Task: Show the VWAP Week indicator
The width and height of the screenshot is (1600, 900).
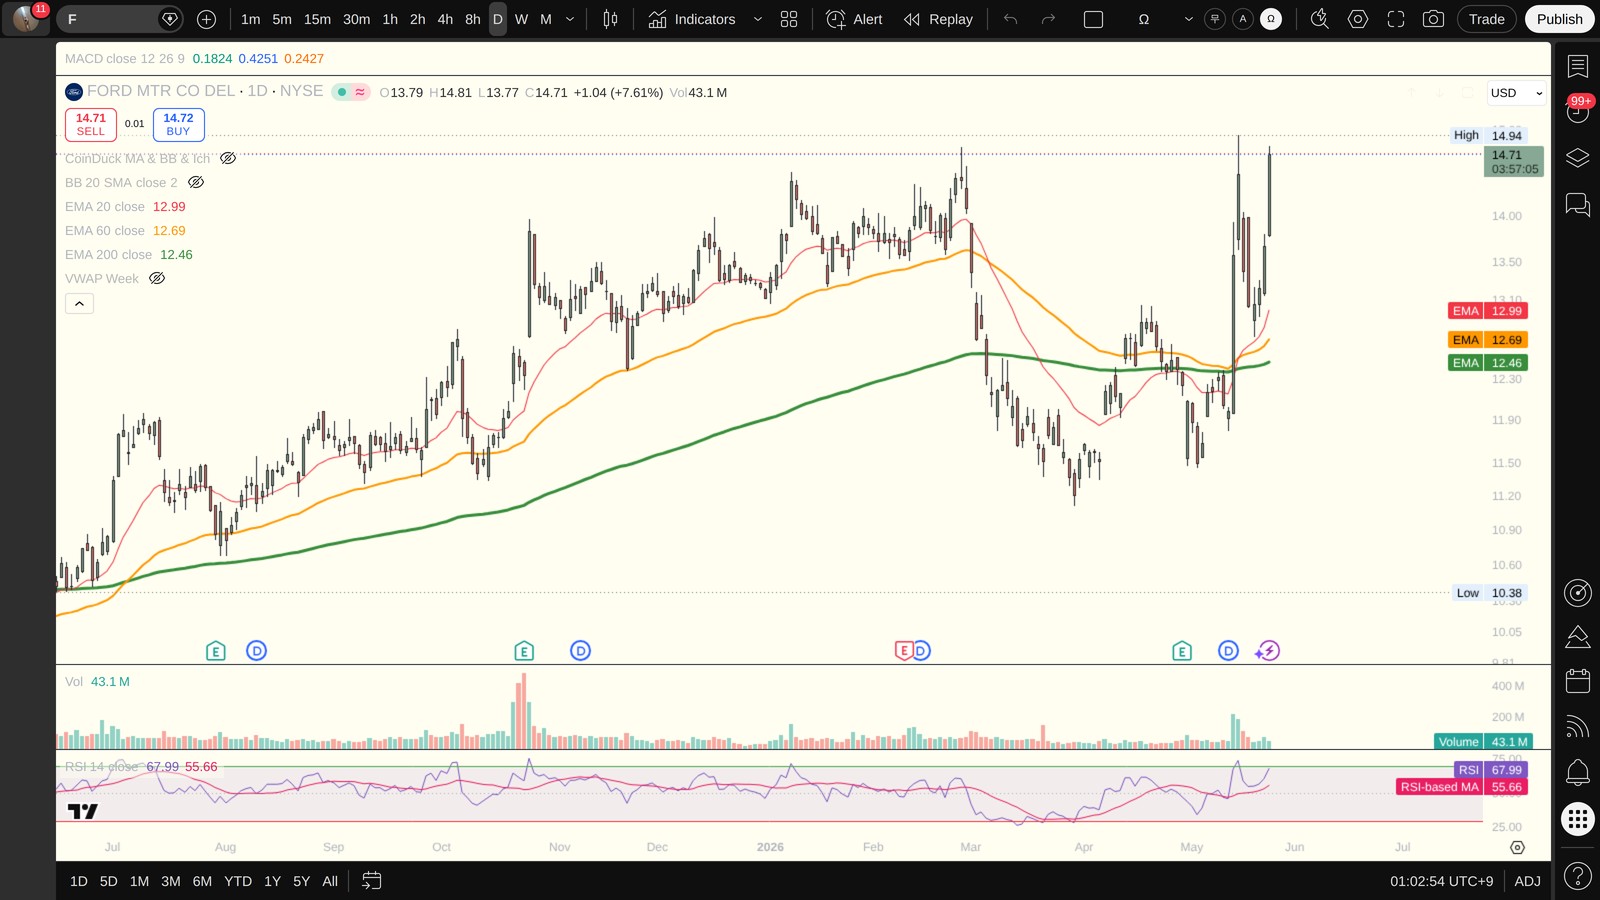Action: [x=157, y=278]
